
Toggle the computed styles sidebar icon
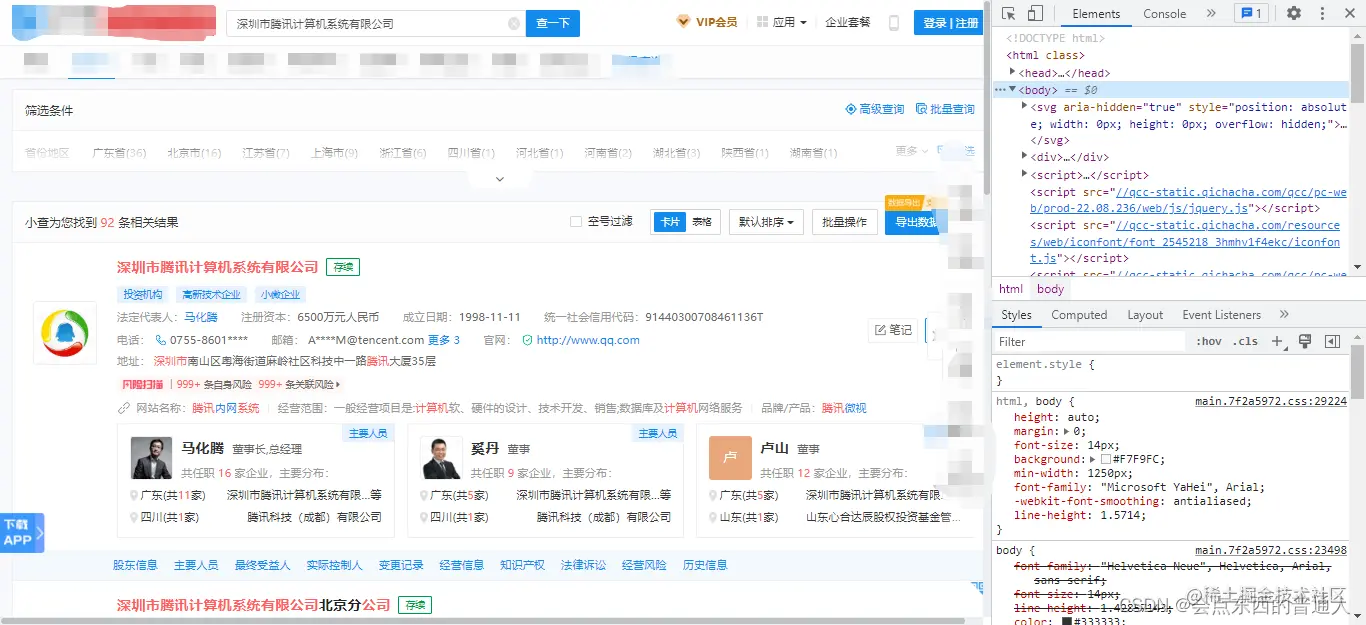(x=1332, y=341)
